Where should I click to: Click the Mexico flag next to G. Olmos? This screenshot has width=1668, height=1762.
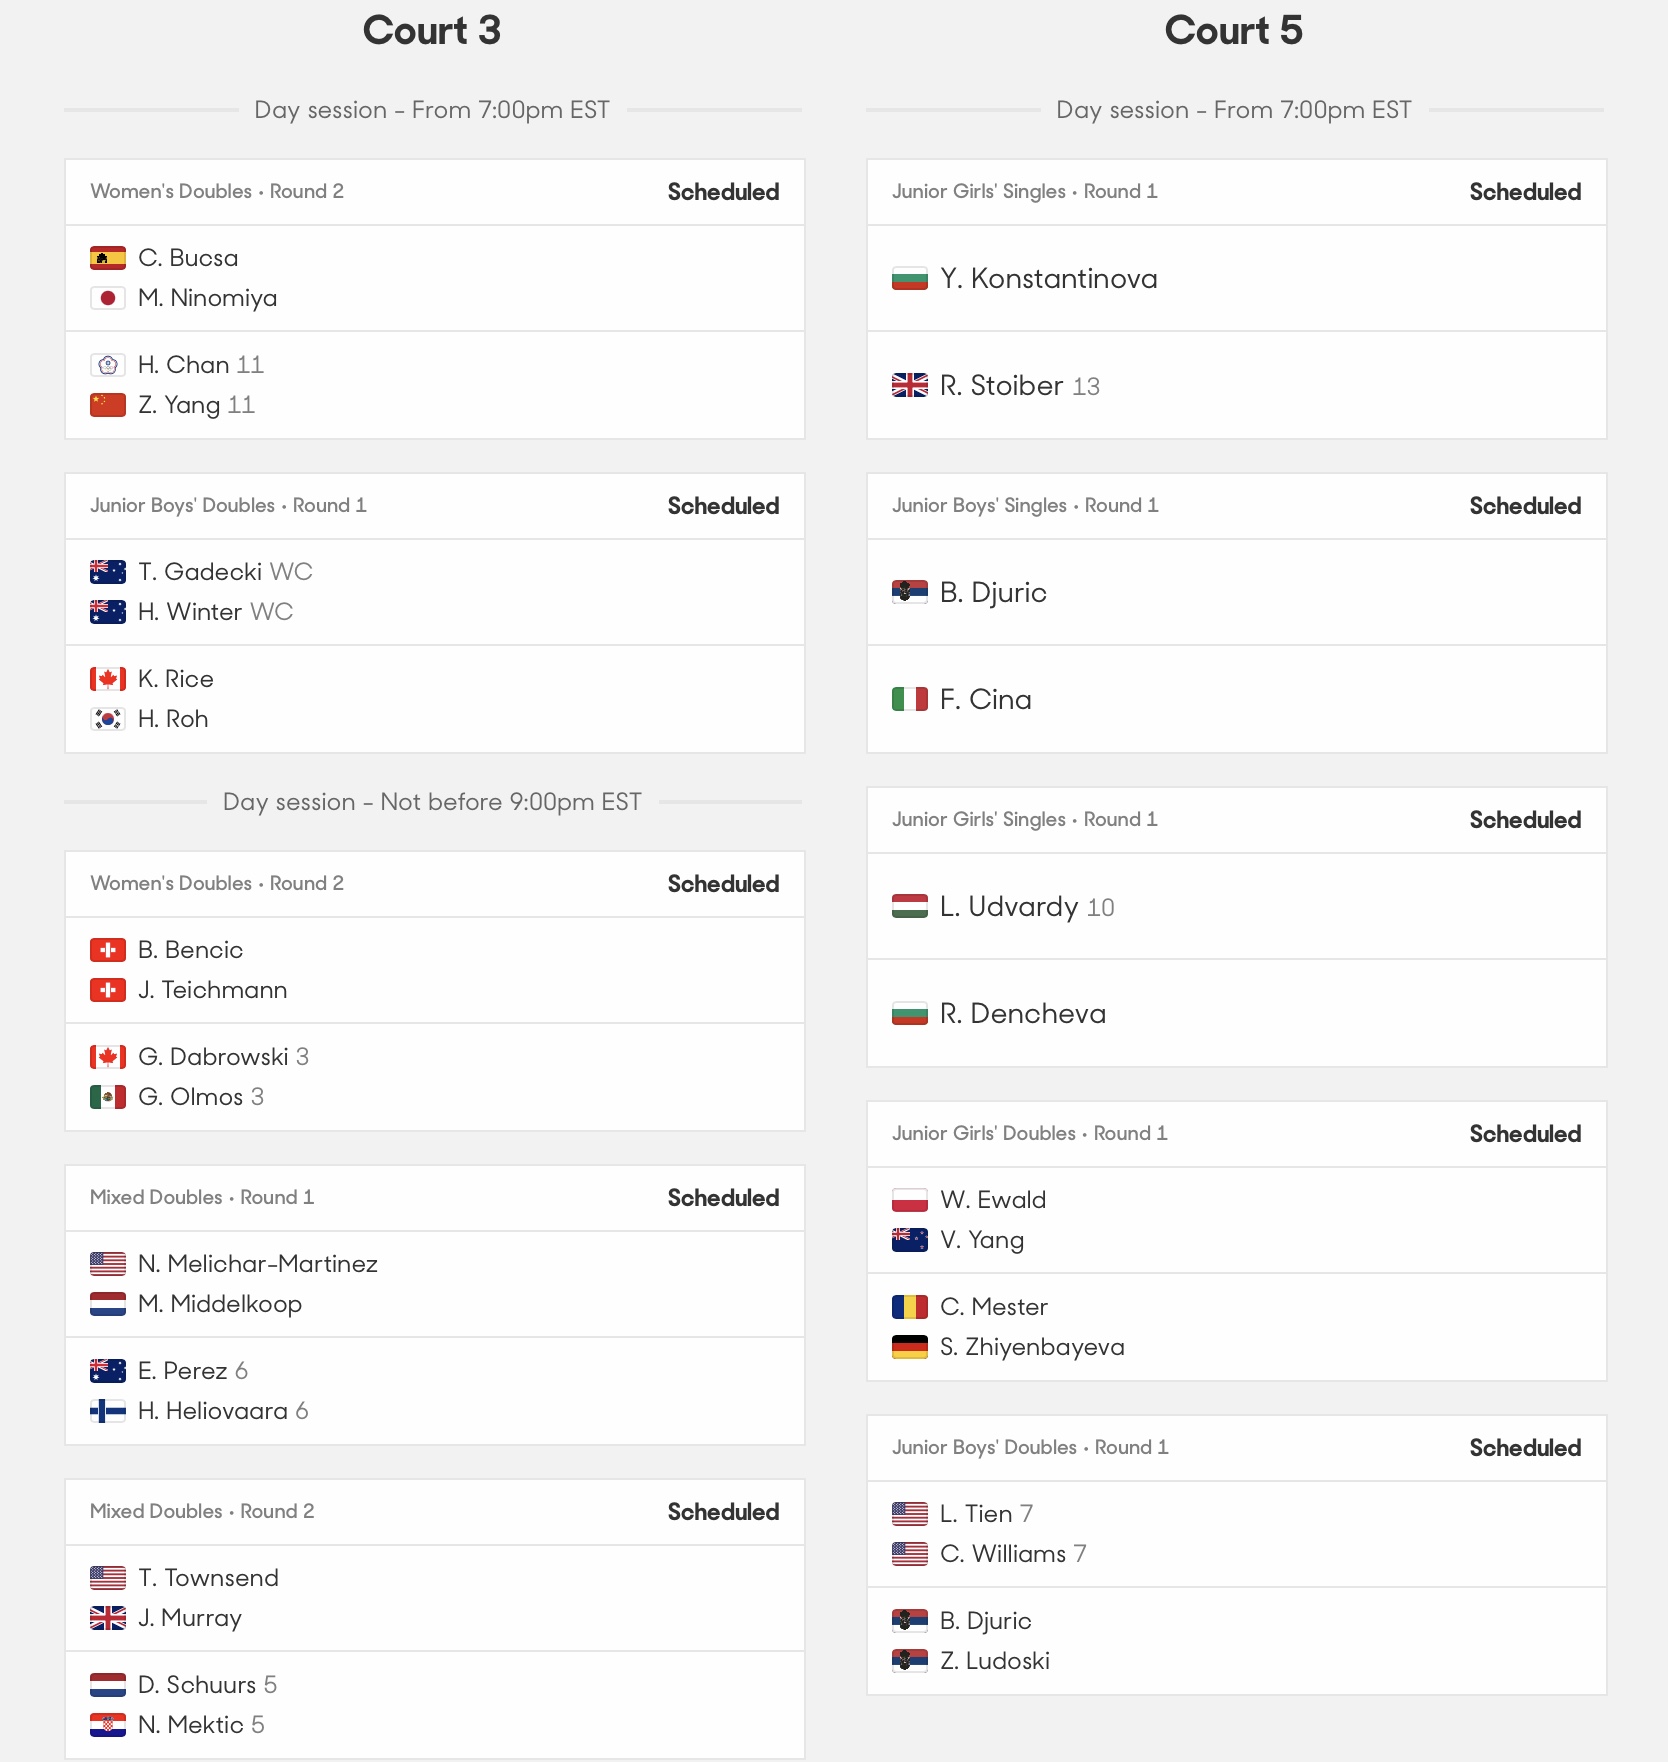[x=108, y=1097]
